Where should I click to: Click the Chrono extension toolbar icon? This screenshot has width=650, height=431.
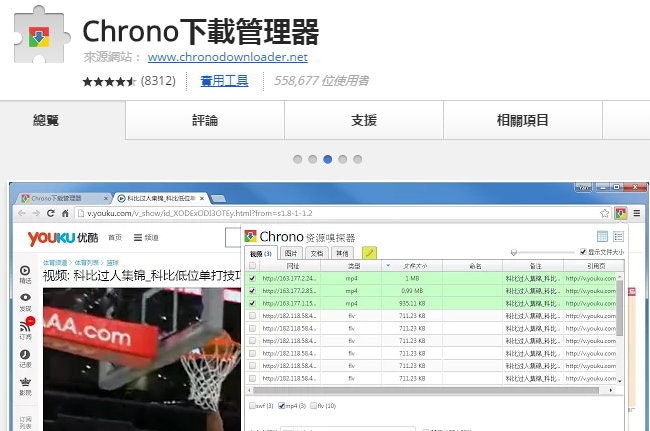click(621, 213)
